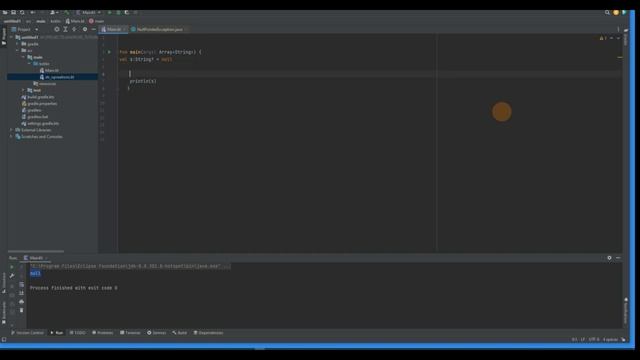Screen dimensions: 640x360
Task: Hide the Project tool window with minus icon
Action: click(93, 29)
